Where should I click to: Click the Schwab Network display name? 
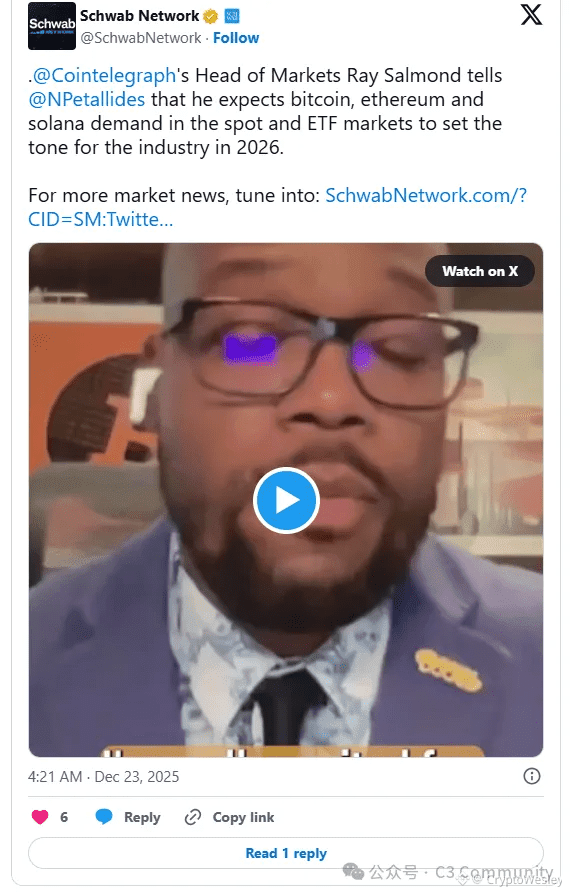tap(140, 16)
